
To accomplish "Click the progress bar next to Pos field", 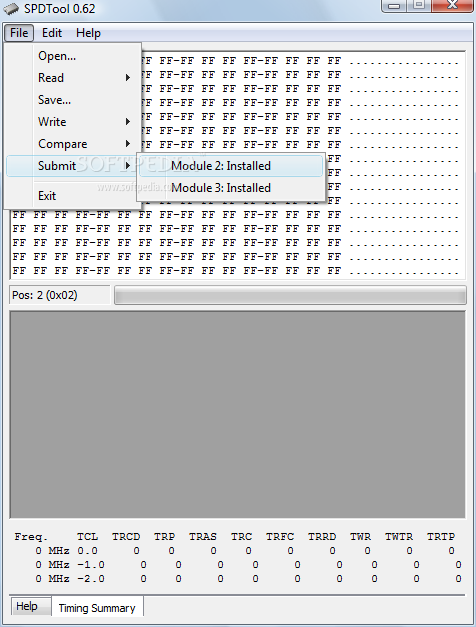I will (290, 295).
